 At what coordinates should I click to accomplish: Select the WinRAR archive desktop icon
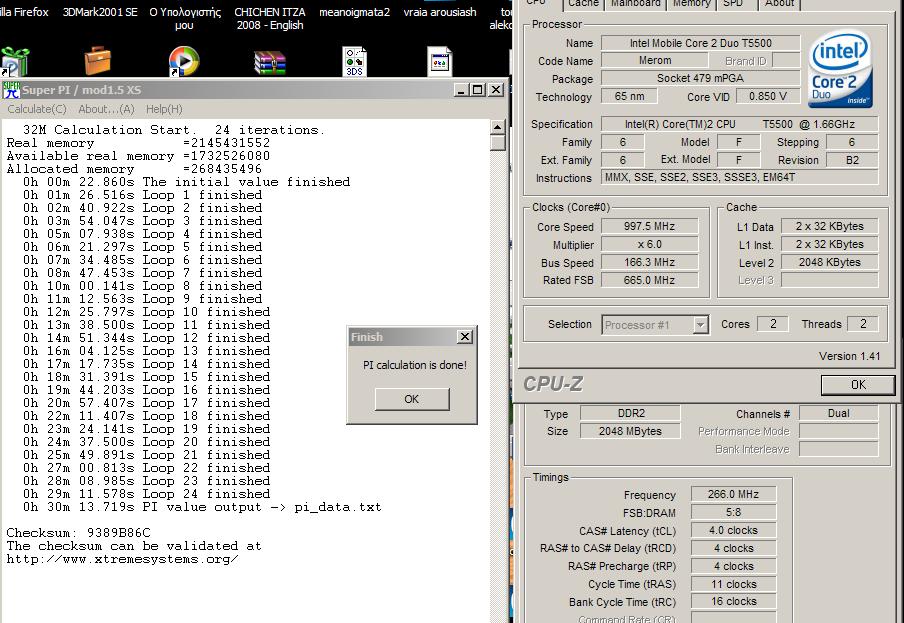coord(269,62)
